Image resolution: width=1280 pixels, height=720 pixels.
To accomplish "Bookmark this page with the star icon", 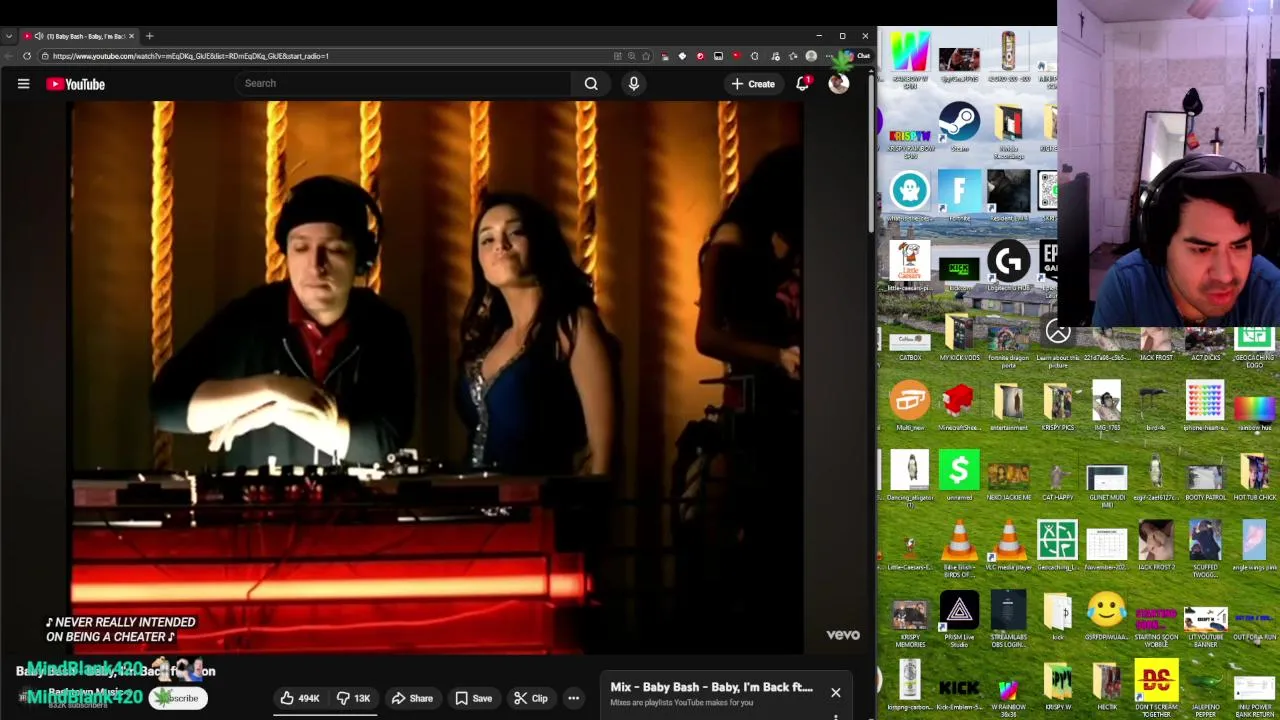I will 646,56.
